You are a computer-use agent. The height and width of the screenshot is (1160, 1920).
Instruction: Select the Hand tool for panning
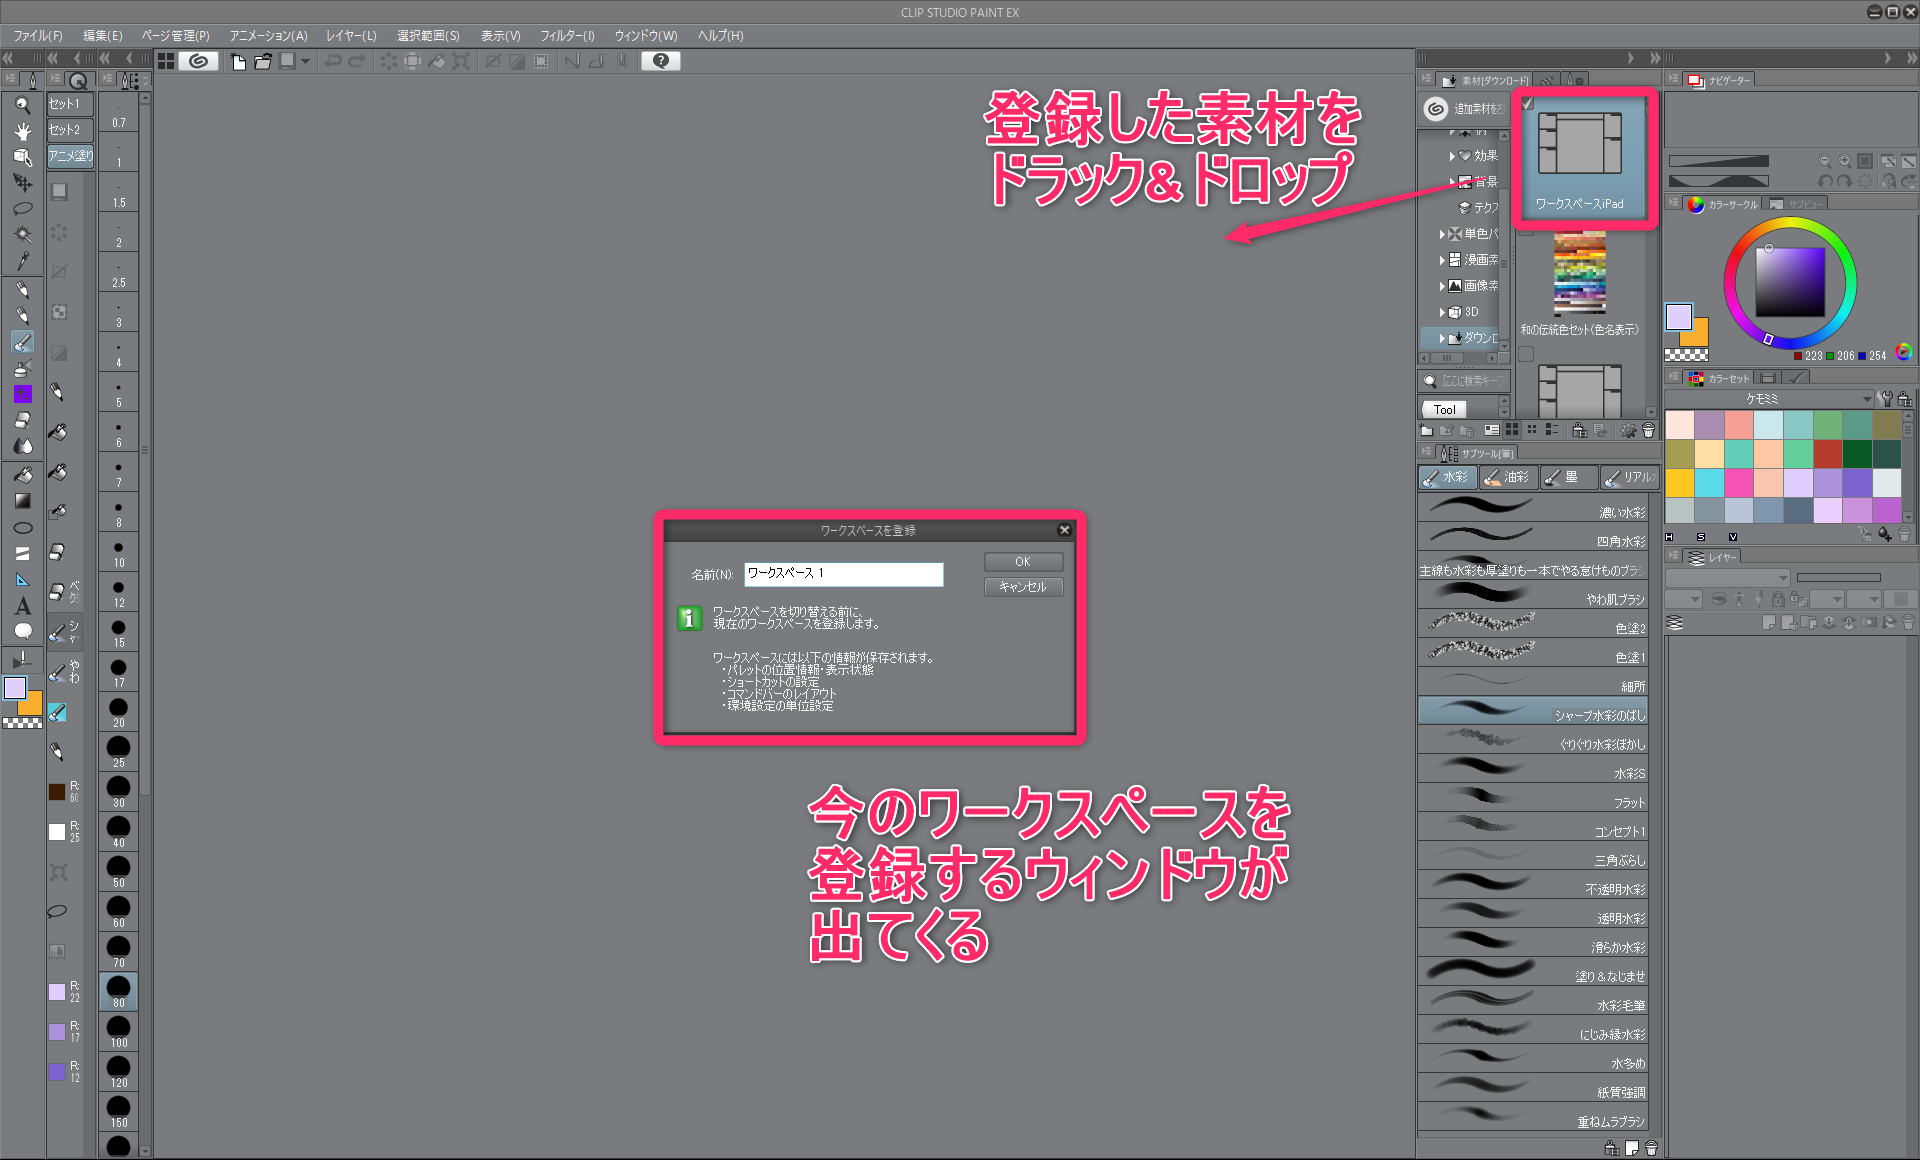22,129
